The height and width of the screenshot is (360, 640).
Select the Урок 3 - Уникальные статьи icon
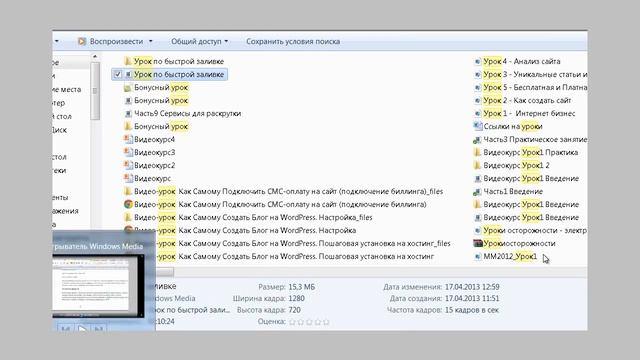[477, 74]
